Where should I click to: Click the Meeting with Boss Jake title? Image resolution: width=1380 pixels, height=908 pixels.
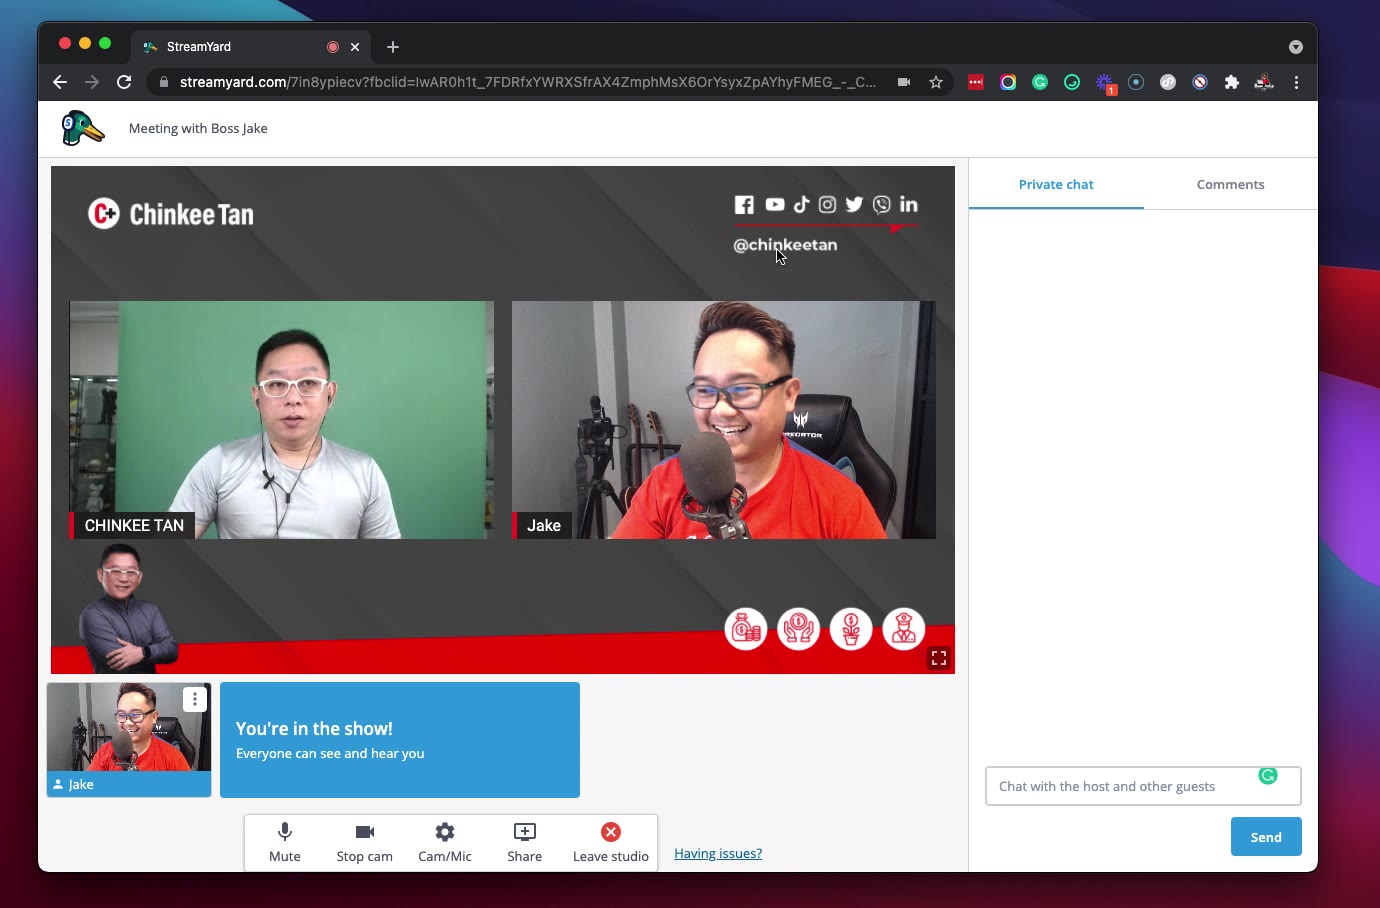click(x=198, y=128)
